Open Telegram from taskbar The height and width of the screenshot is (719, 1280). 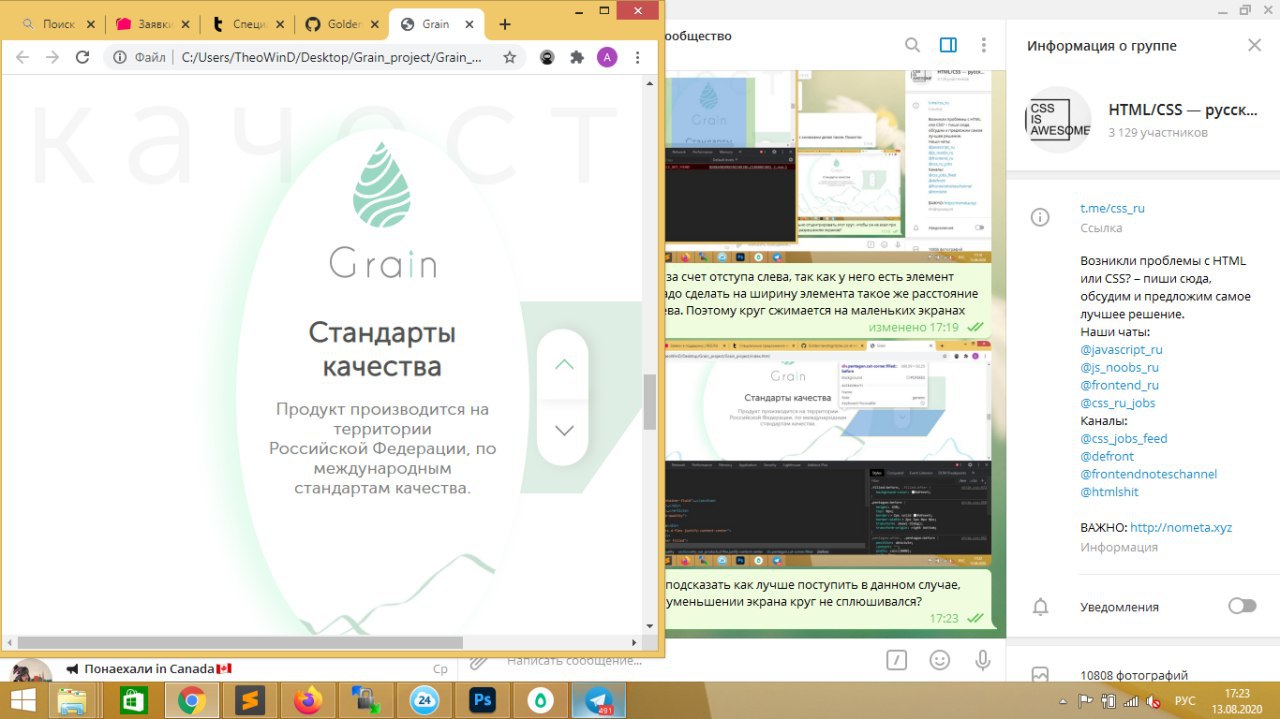coord(600,700)
